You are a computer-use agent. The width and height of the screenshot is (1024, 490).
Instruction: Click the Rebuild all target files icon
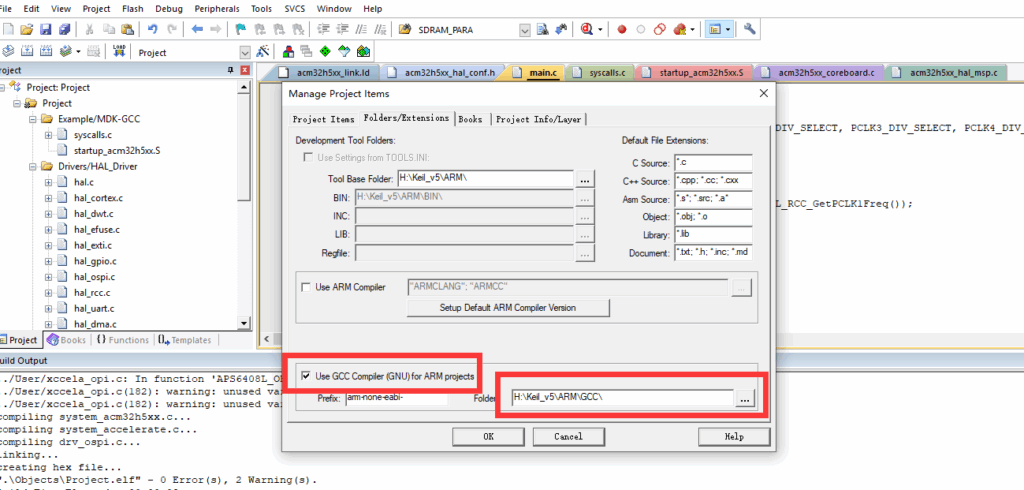46,52
